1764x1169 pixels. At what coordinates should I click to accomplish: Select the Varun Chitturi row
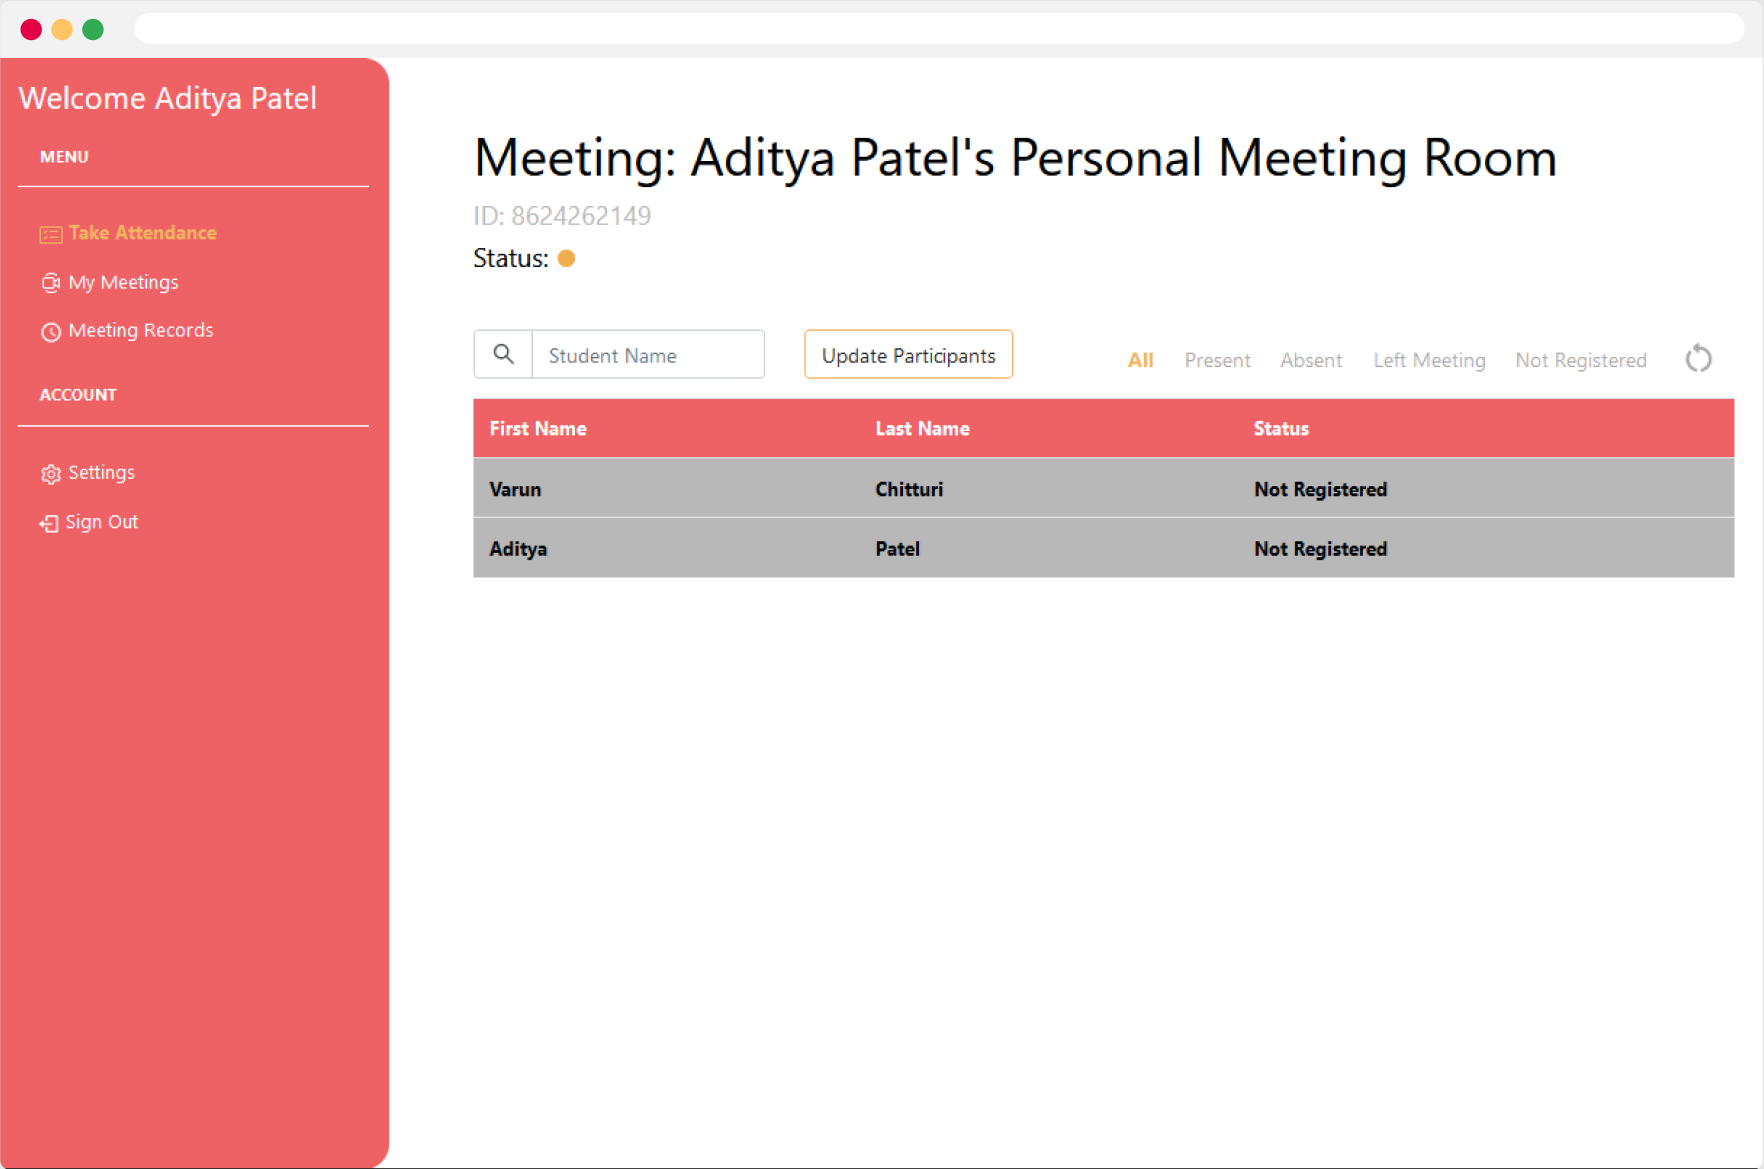[x=1103, y=488]
